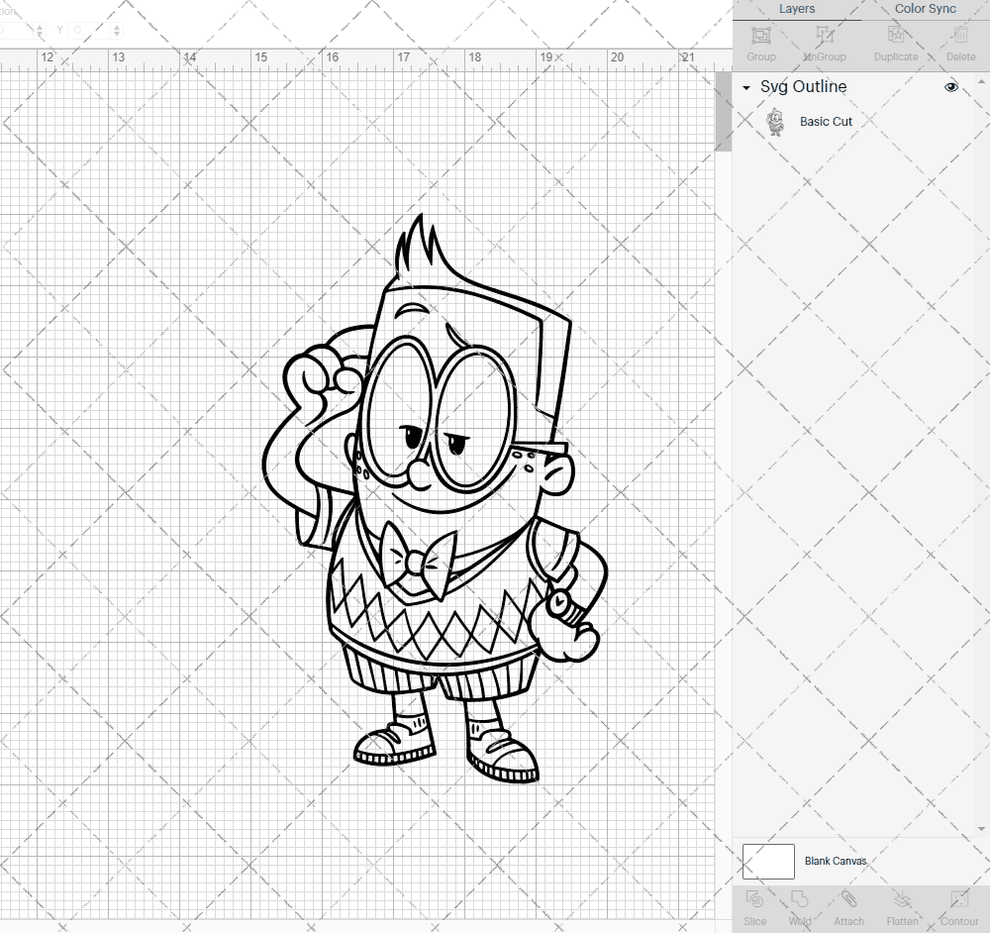Screen dimensions: 990x933
Task: Open the Blank Canvas color swatch
Action: 767,861
